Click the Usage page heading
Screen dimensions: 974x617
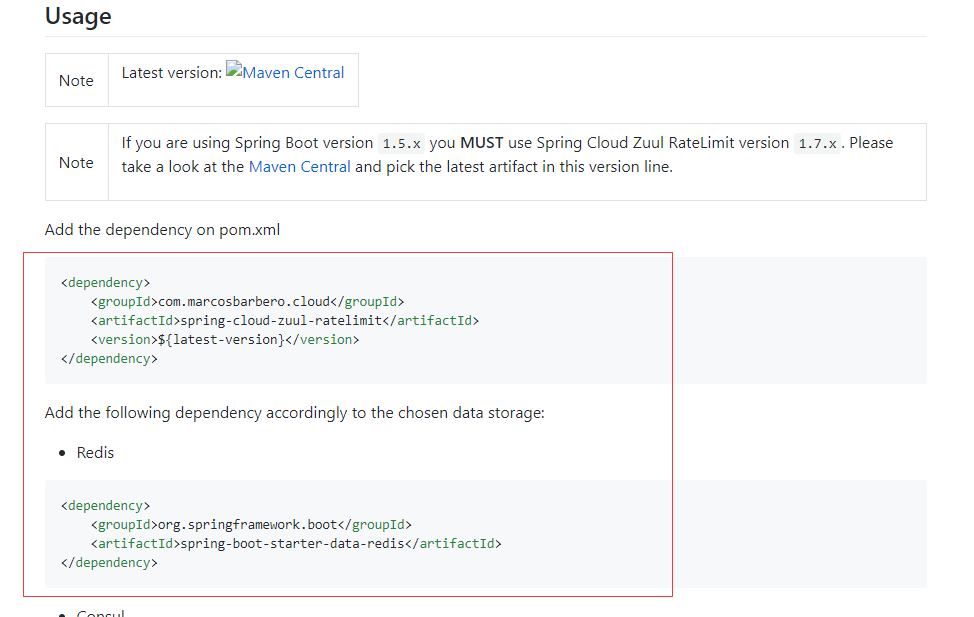(x=78, y=17)
